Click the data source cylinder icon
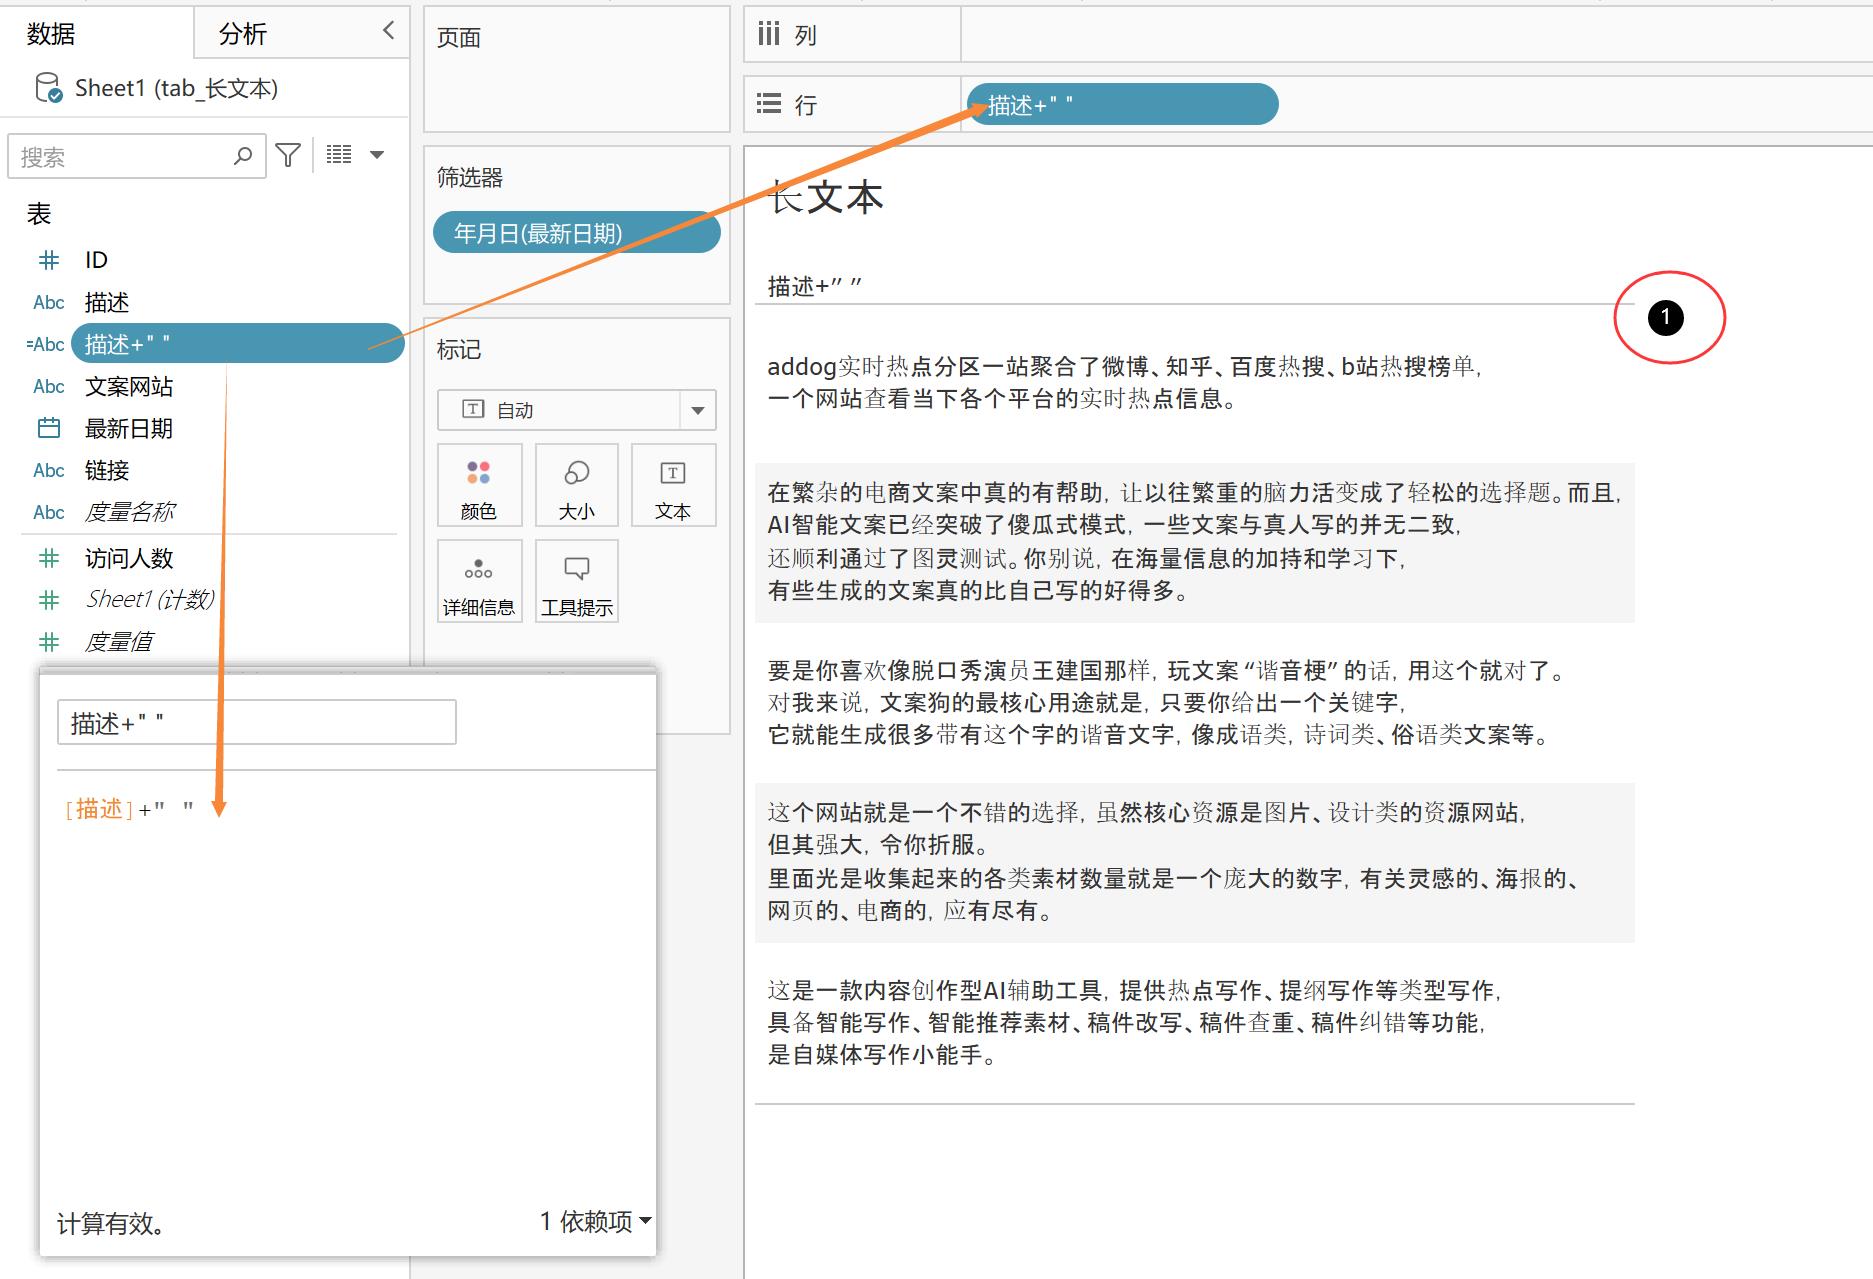1873x1279 pixels. (x=47, y=88)
